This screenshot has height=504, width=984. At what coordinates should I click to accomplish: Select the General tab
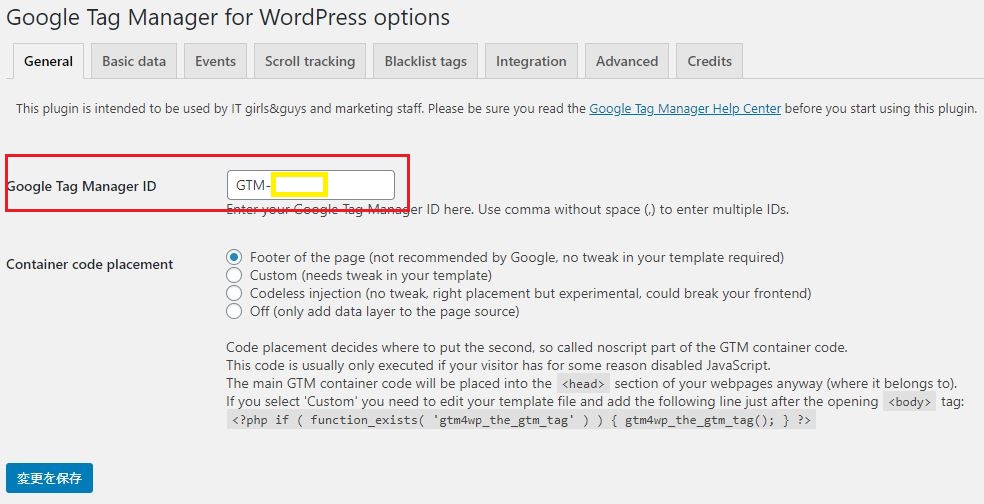[48, 61]
